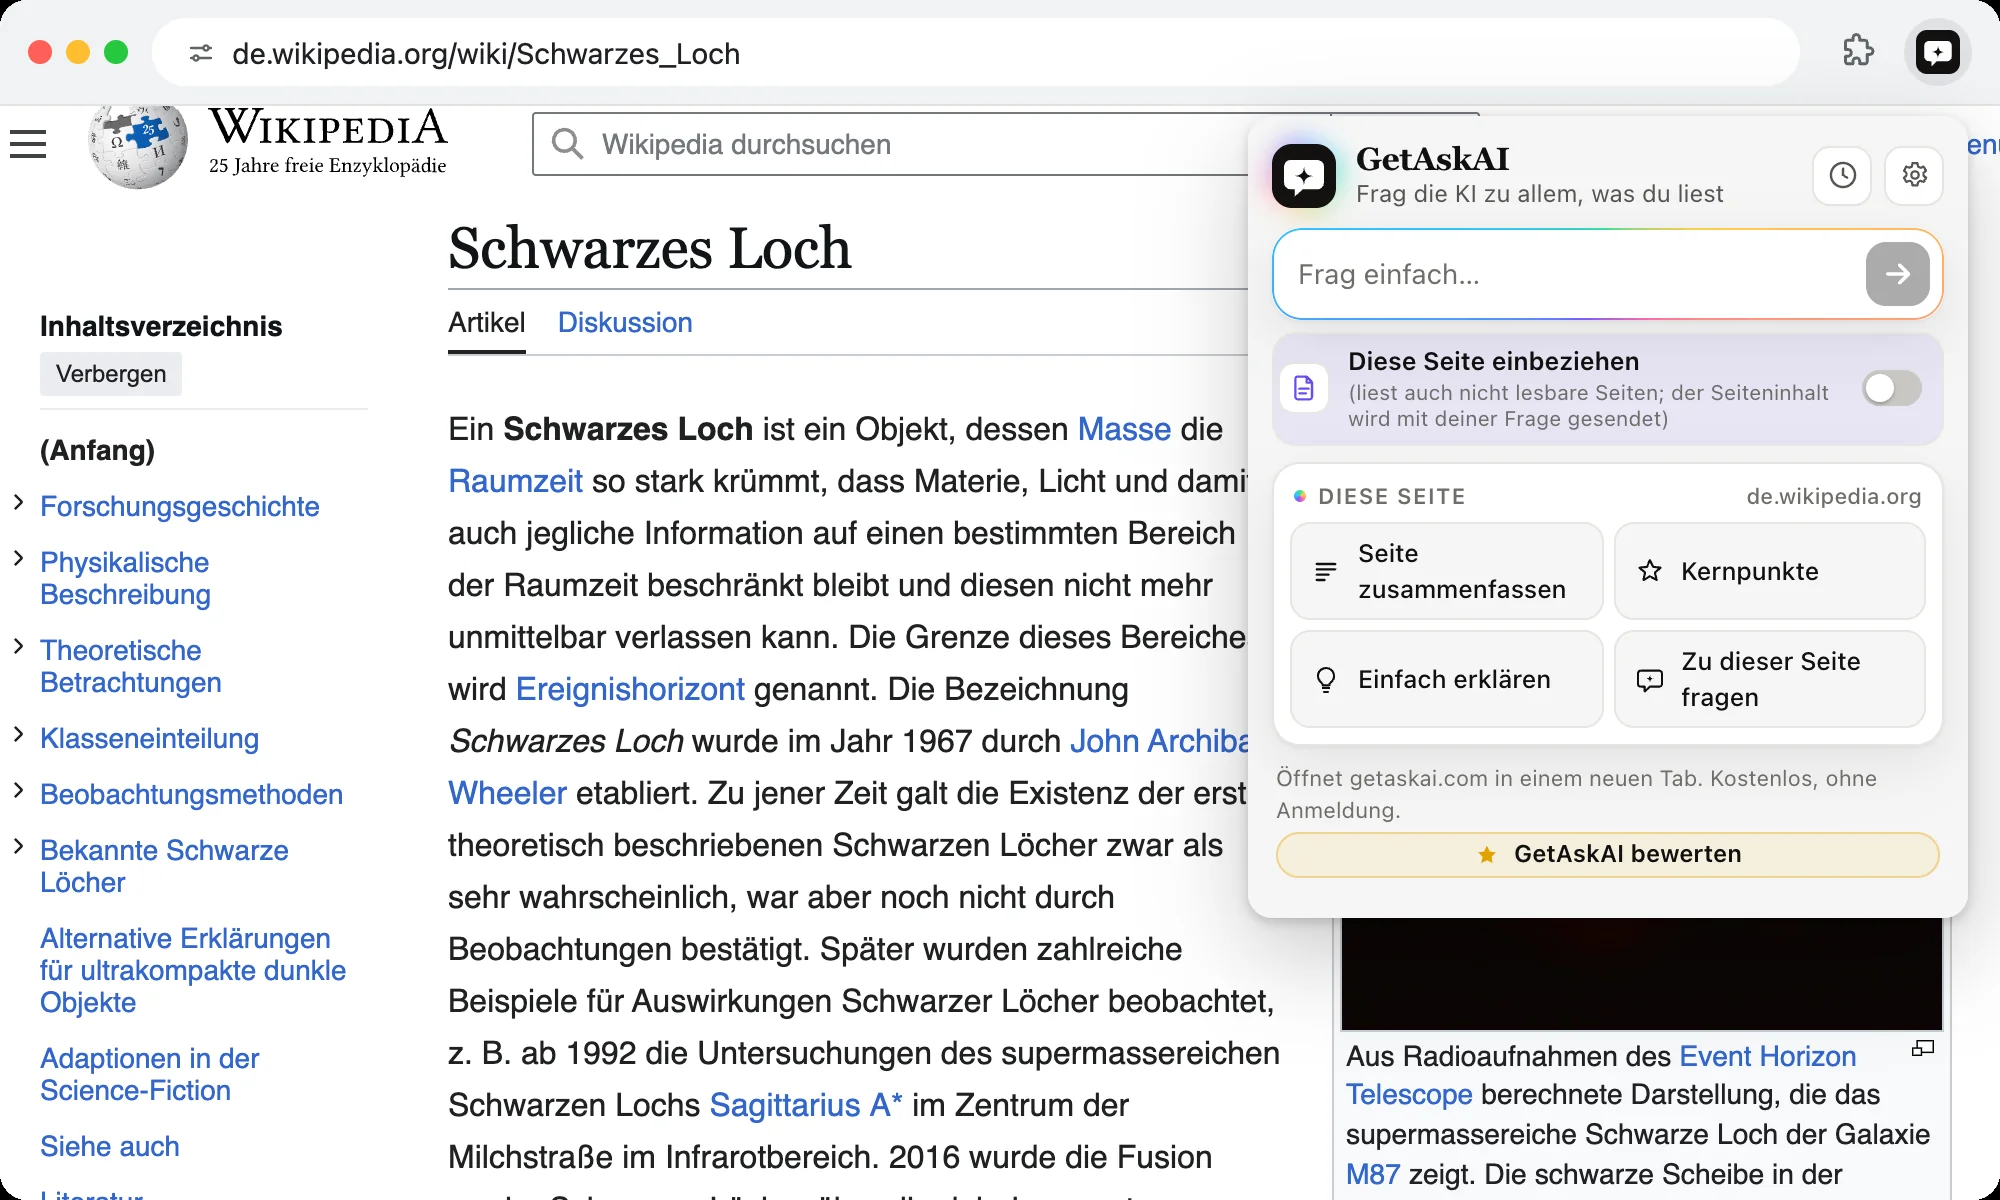
Task: Click the magnifier icon in Wikipedia search
Action: click(x=567, y=144)
